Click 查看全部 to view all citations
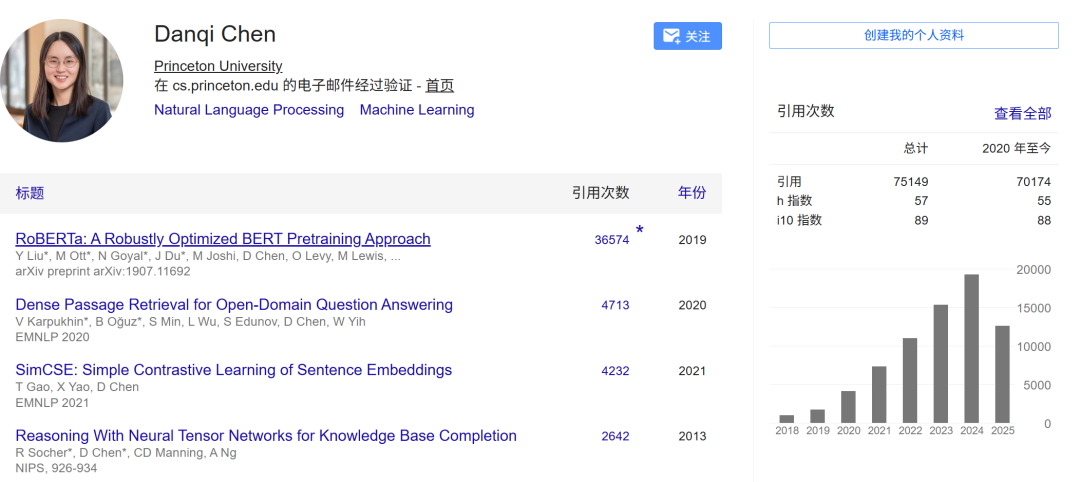Image resolution: width=1080 pixels, height=482 pixels. (x=1022, y=114)
